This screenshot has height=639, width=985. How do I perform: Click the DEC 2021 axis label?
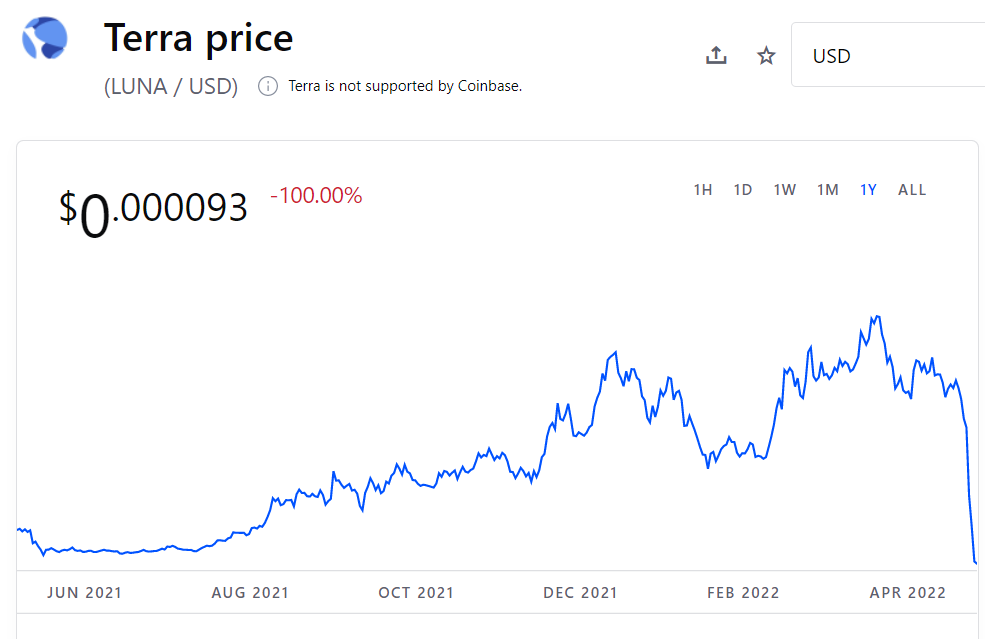click(580, 593)
